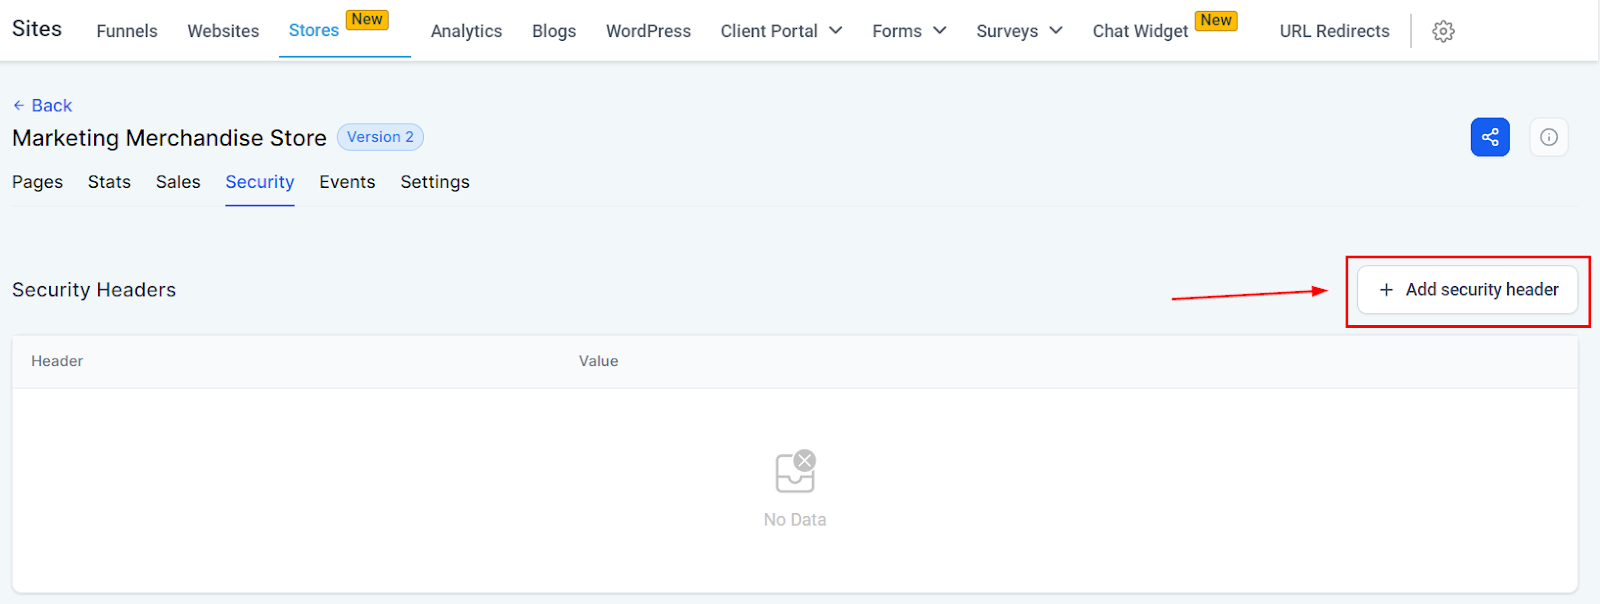
Task: Open the store Settings tab
Action: [x=435, y=182]
